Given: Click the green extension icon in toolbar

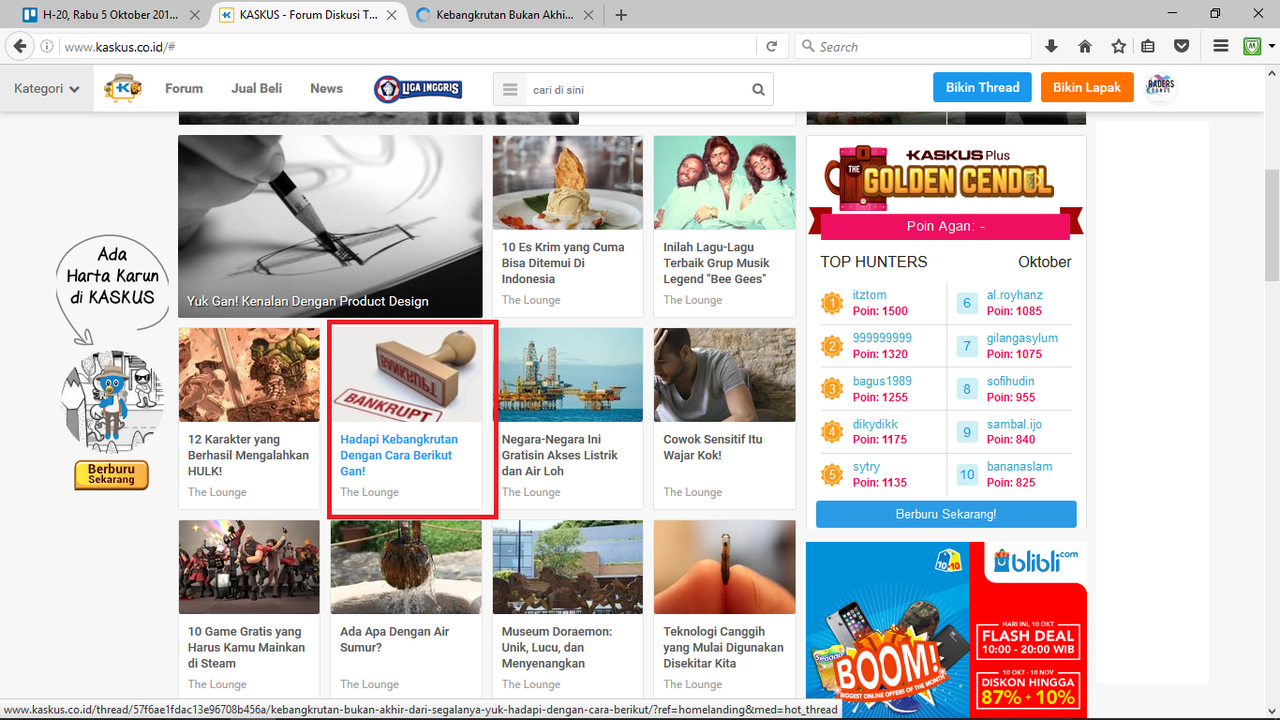Looking at the screenshot, I should tap(1252, 46).
